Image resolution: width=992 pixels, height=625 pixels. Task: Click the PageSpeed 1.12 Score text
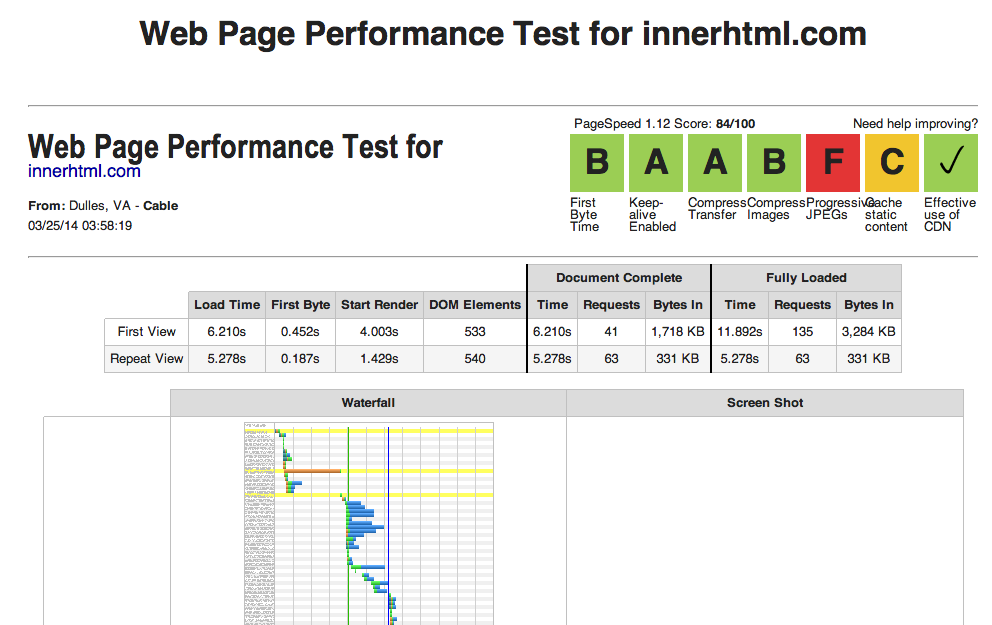click(664, 123)
